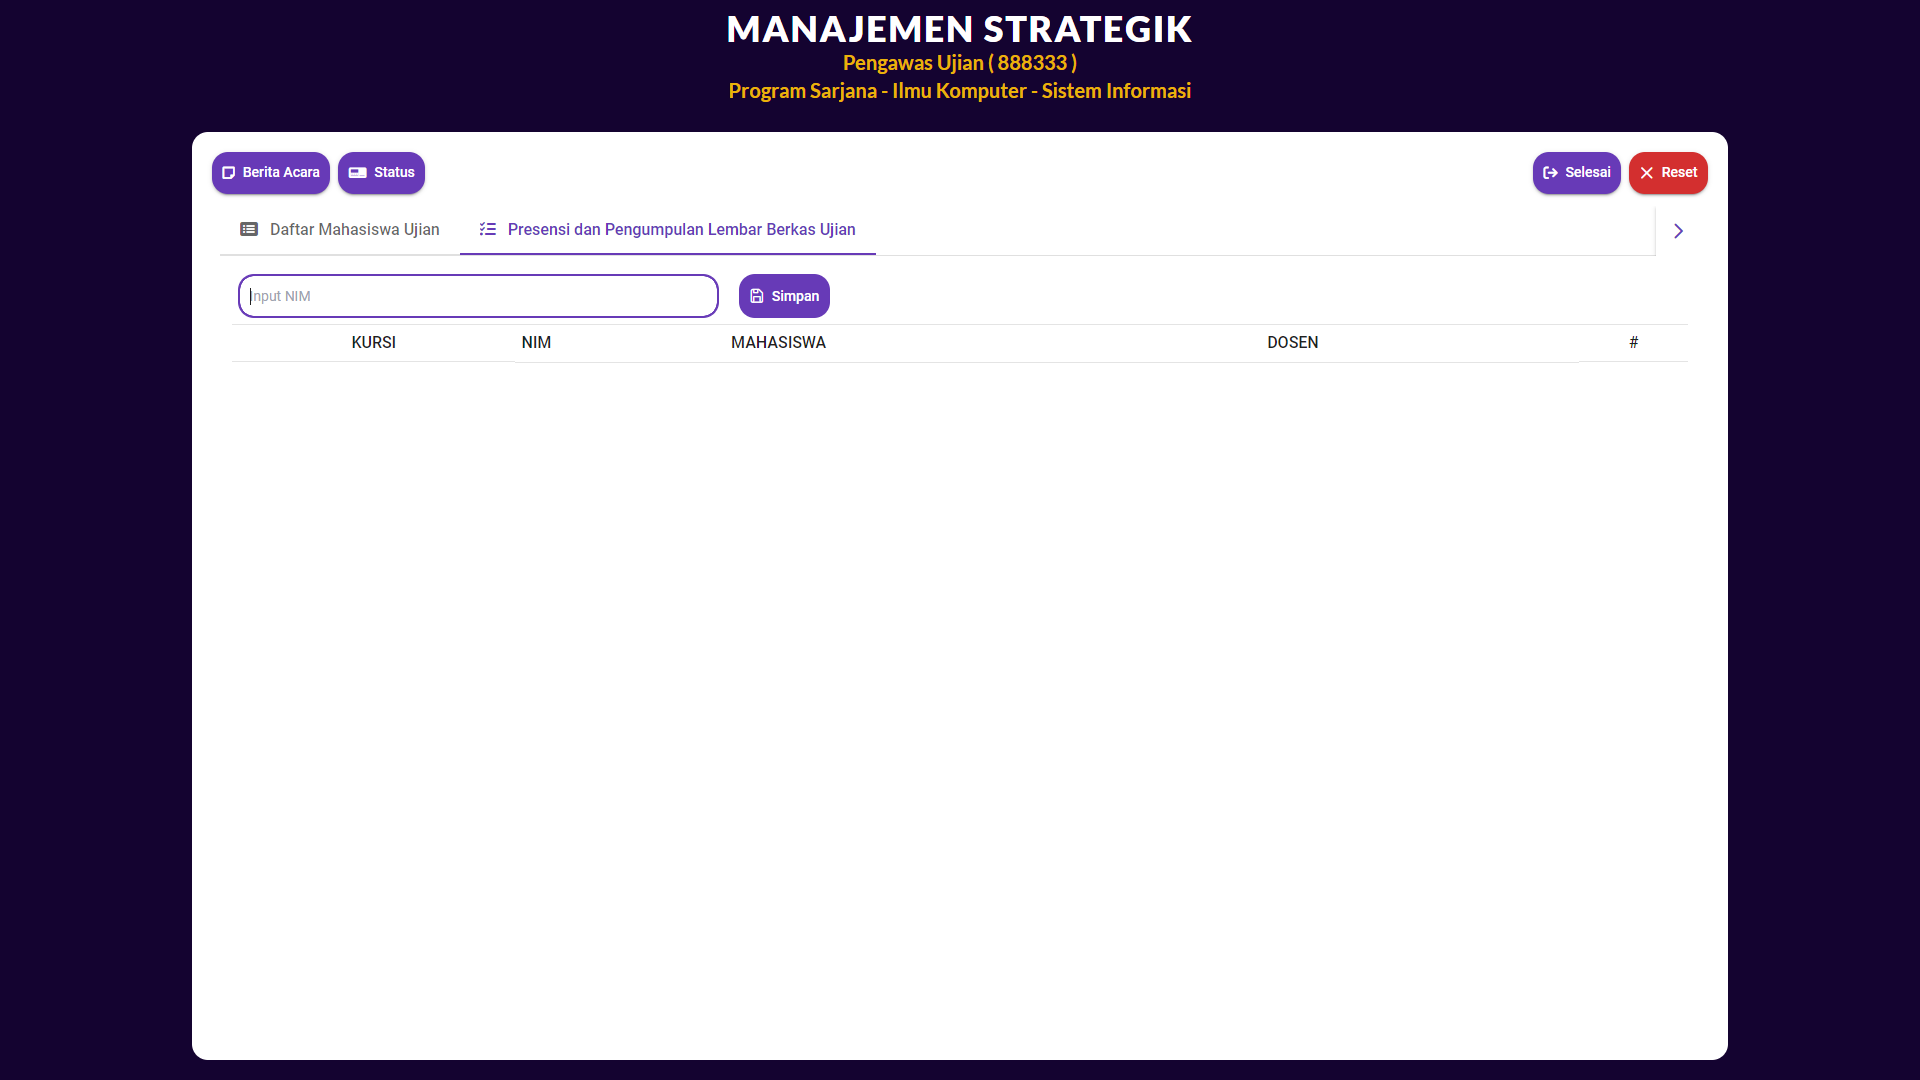Focus the Input NIM text field
This screenshot has height=1080, width=1920.
478,296
